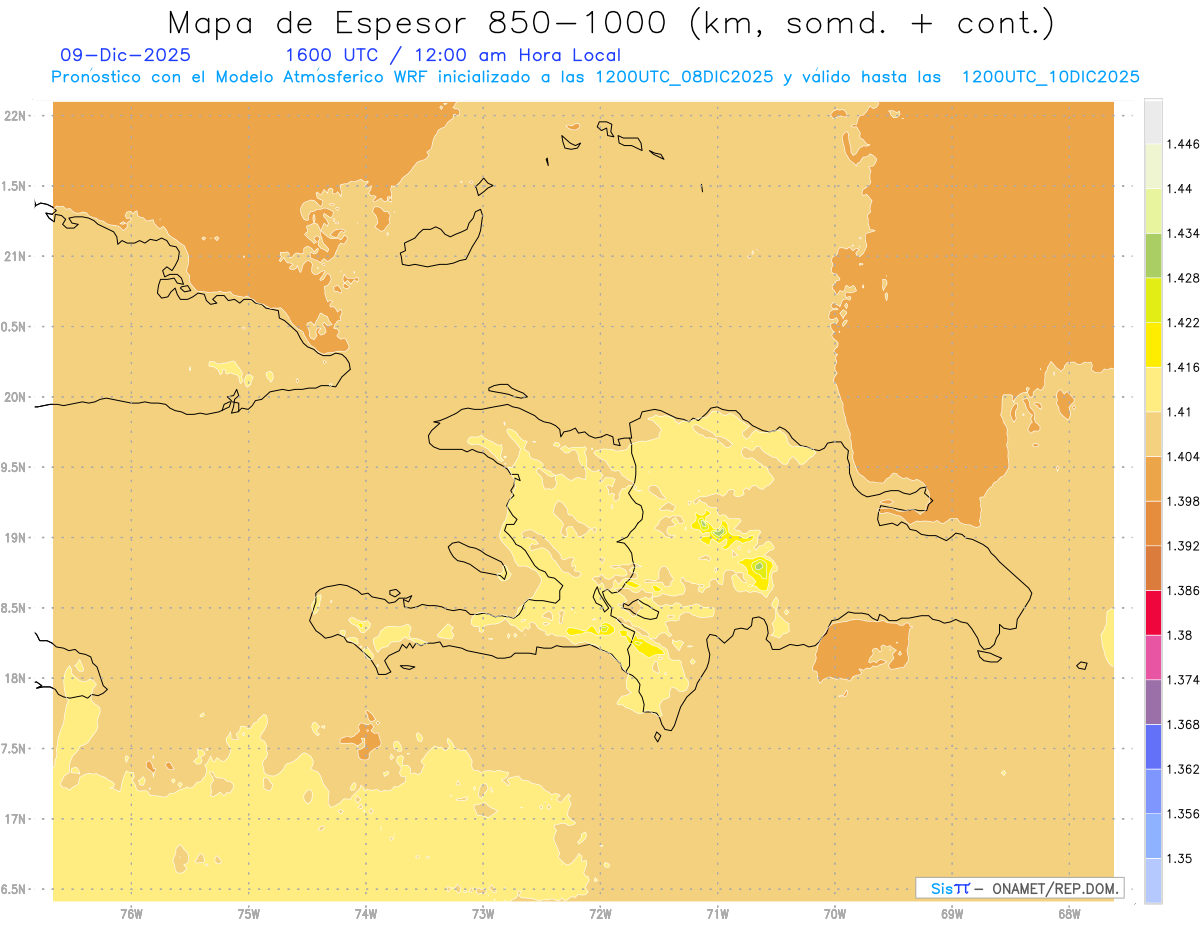Image resolution: width=1200 pixels, height=927 pixels.
Task: Select the bright yellow swatch between 1.416 and 1.422
Action: click(1153, 345)
